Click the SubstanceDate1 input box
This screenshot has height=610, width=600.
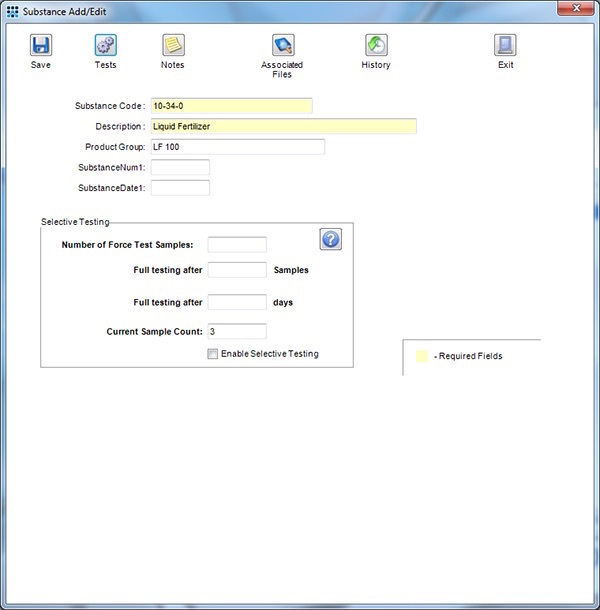tap(180, 188)
